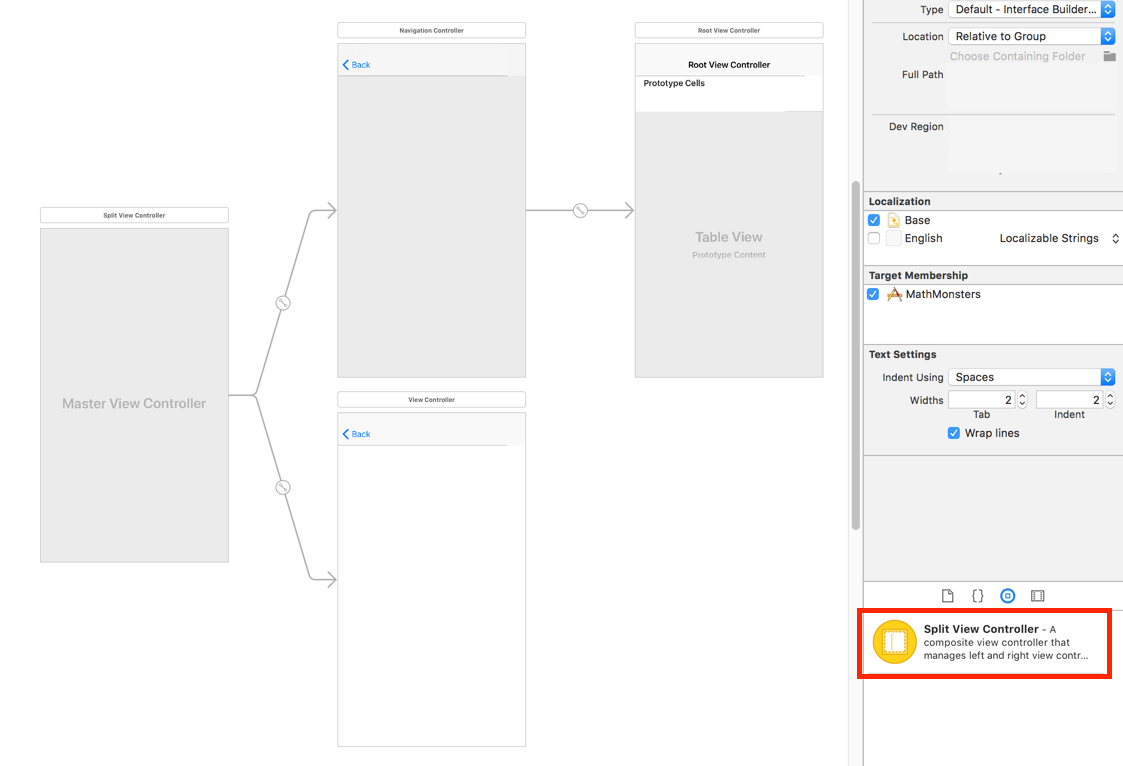Uncheck the Wrap lines checkbox
The image size is (1123, 766).
(954, 433)
